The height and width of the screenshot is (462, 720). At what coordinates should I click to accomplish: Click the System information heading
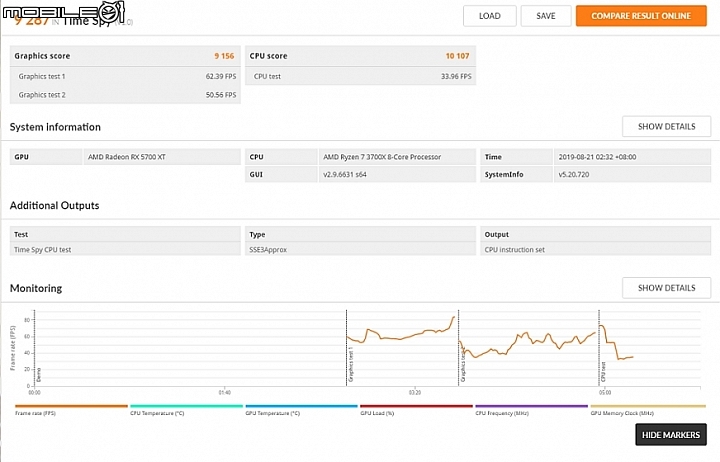coord(55,127)
